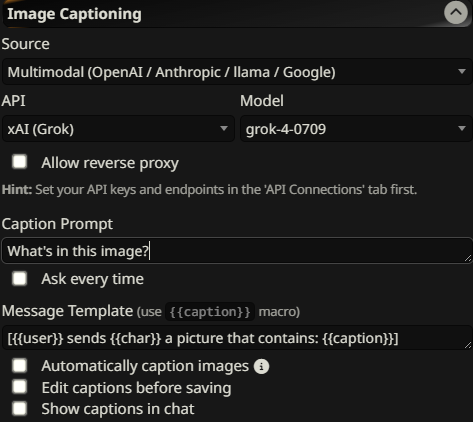The width and height of the screenshot is (473, 422).
Task: Collapse the Image Captioning panel with the chevron icon
Action: (456, 12)
